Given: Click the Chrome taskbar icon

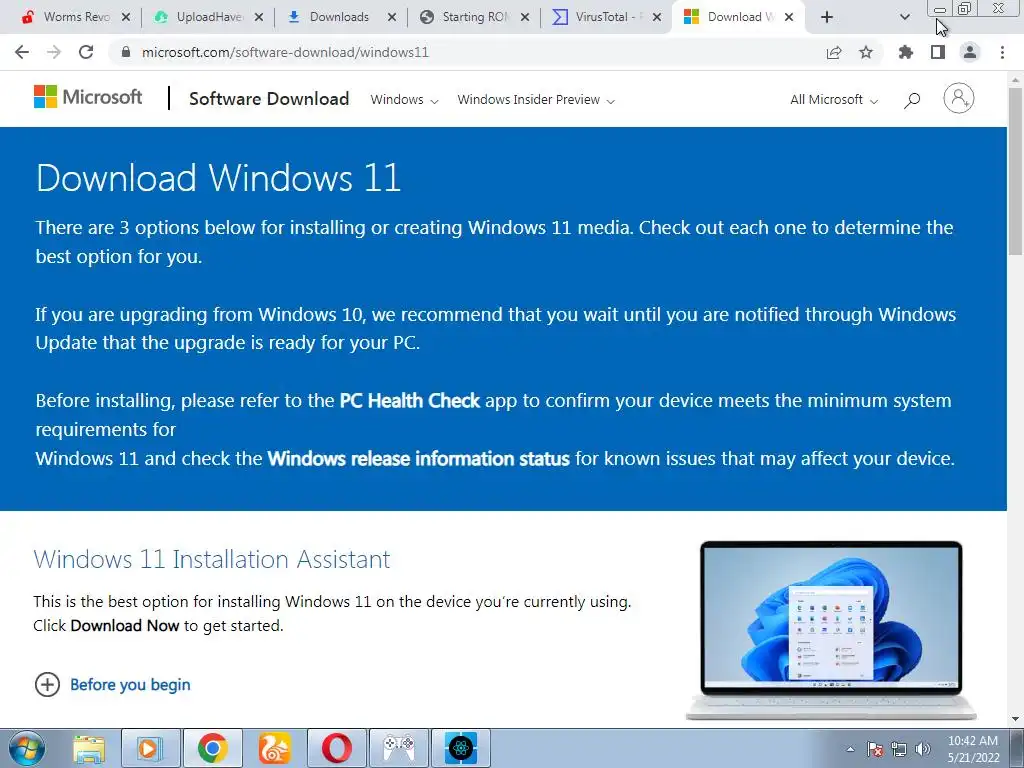Looking at the screenshot, I should 213,748.
